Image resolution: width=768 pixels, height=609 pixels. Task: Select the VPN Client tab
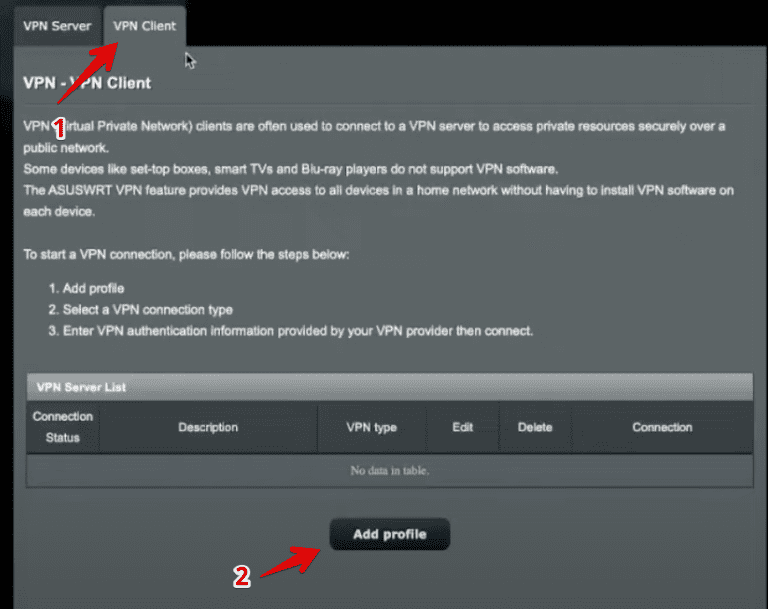144,26
